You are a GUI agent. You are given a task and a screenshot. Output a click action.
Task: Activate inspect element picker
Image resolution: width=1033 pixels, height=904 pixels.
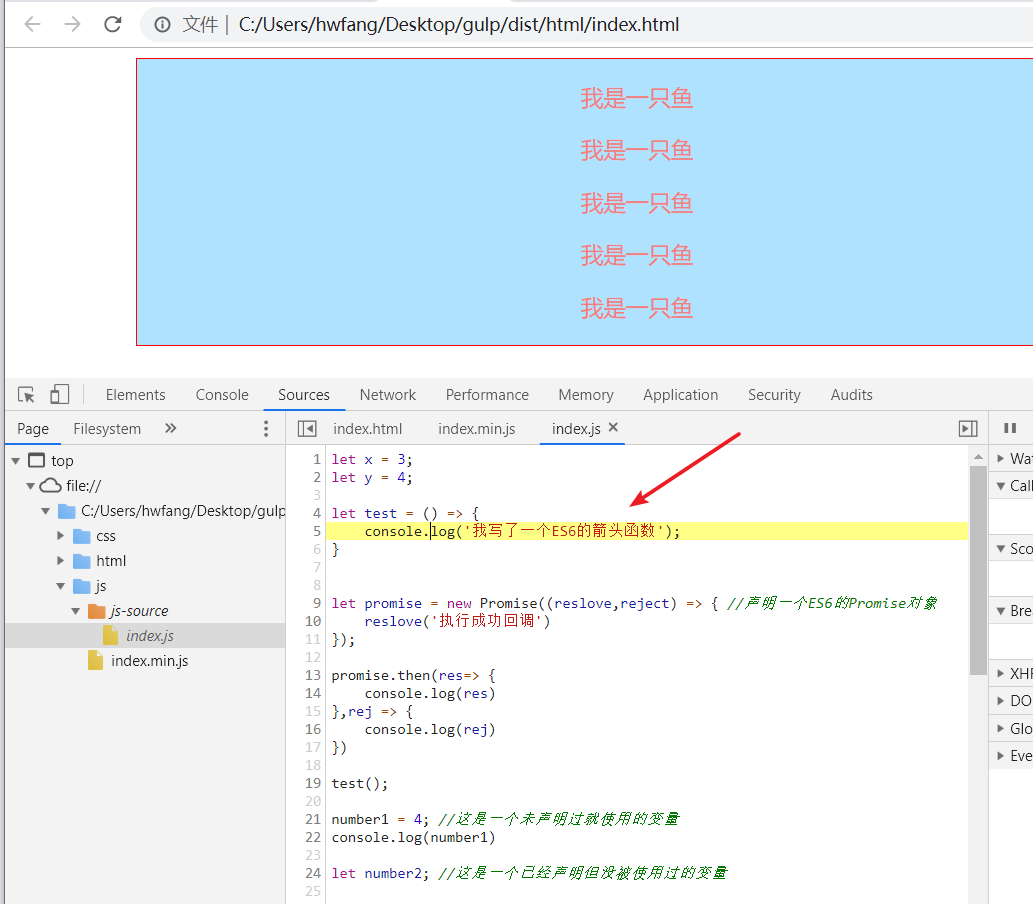click(x=26, y=395)
